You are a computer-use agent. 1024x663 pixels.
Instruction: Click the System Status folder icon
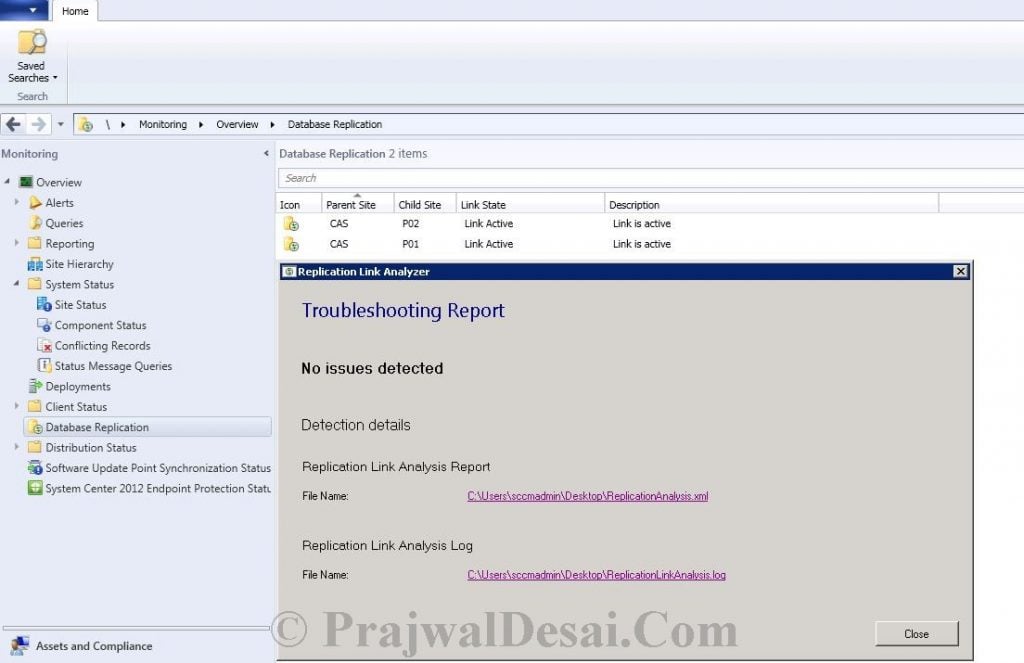[35, 284]
